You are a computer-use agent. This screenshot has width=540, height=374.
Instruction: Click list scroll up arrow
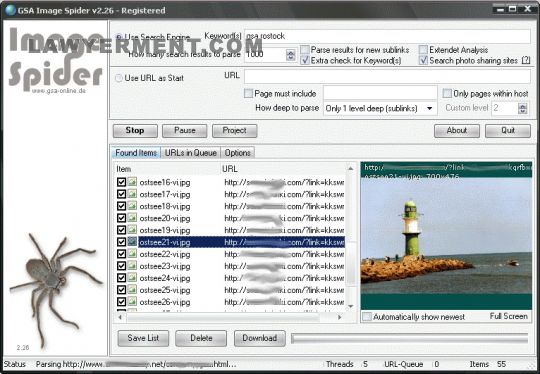pos(351,168)
